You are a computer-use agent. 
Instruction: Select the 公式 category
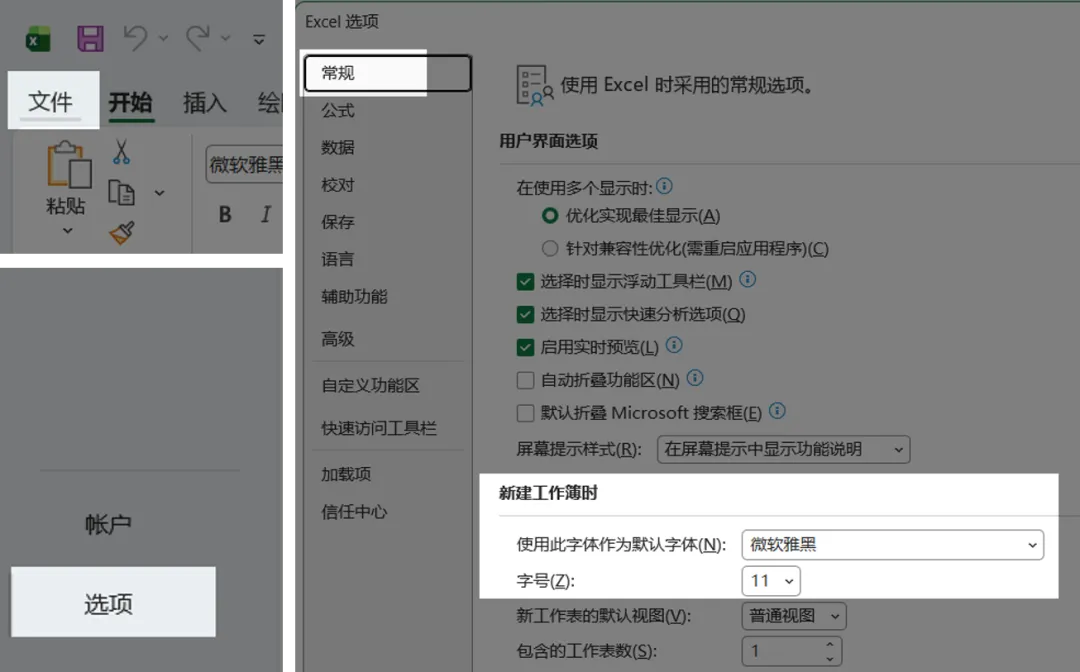click(x=338, y=110)
